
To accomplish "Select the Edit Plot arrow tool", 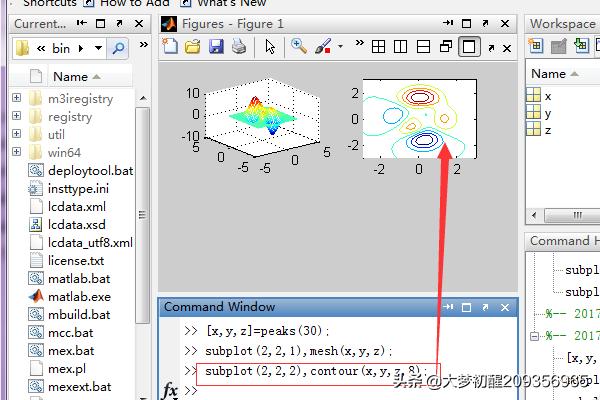I will 270,46.
